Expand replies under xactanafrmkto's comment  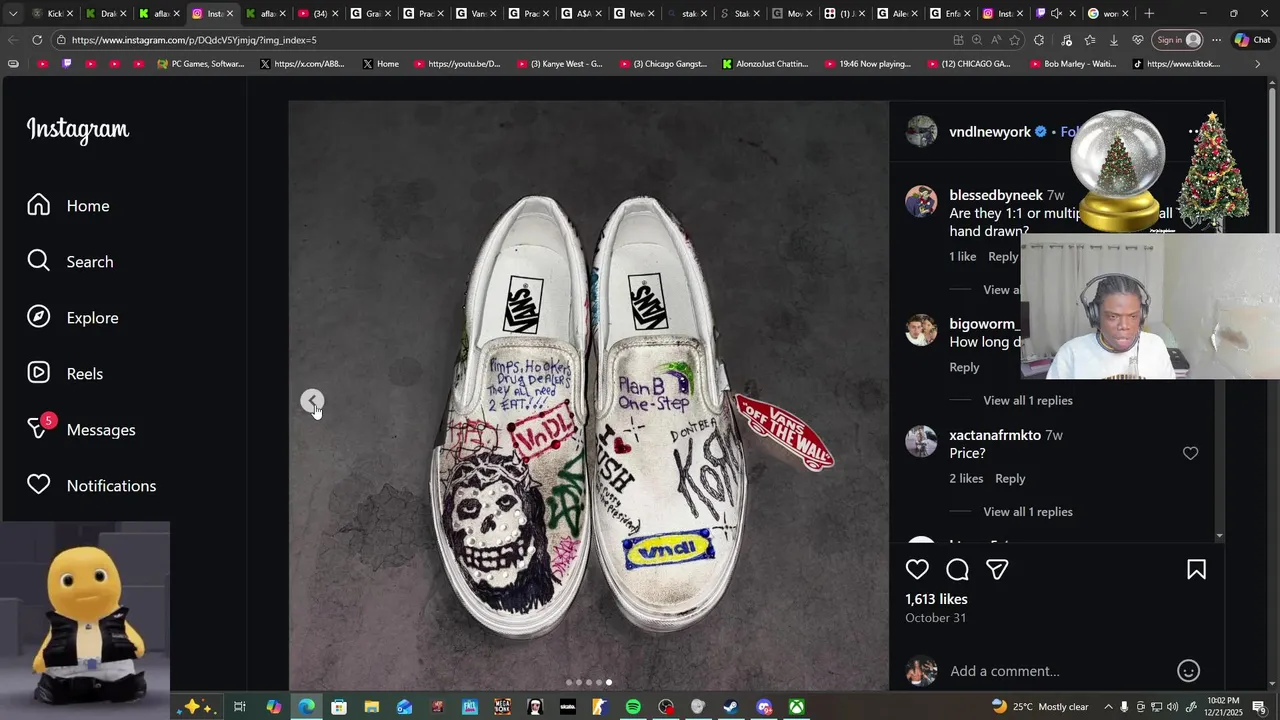pos(1027,512)
